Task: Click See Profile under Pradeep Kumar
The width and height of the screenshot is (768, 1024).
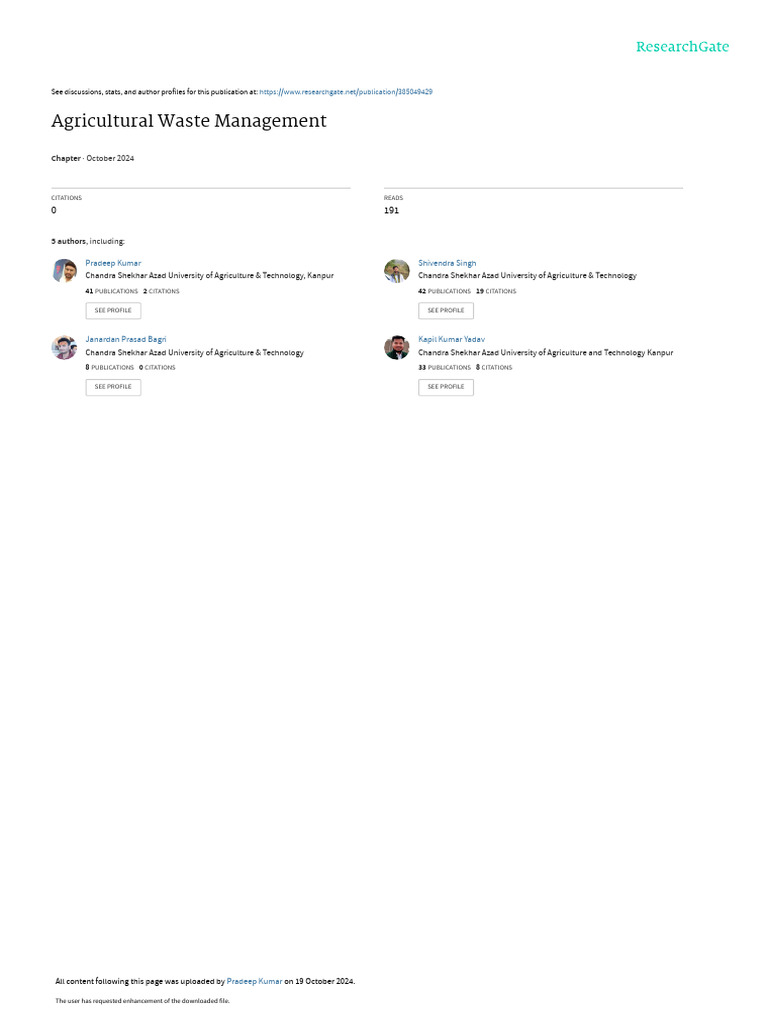Action: 113,310
